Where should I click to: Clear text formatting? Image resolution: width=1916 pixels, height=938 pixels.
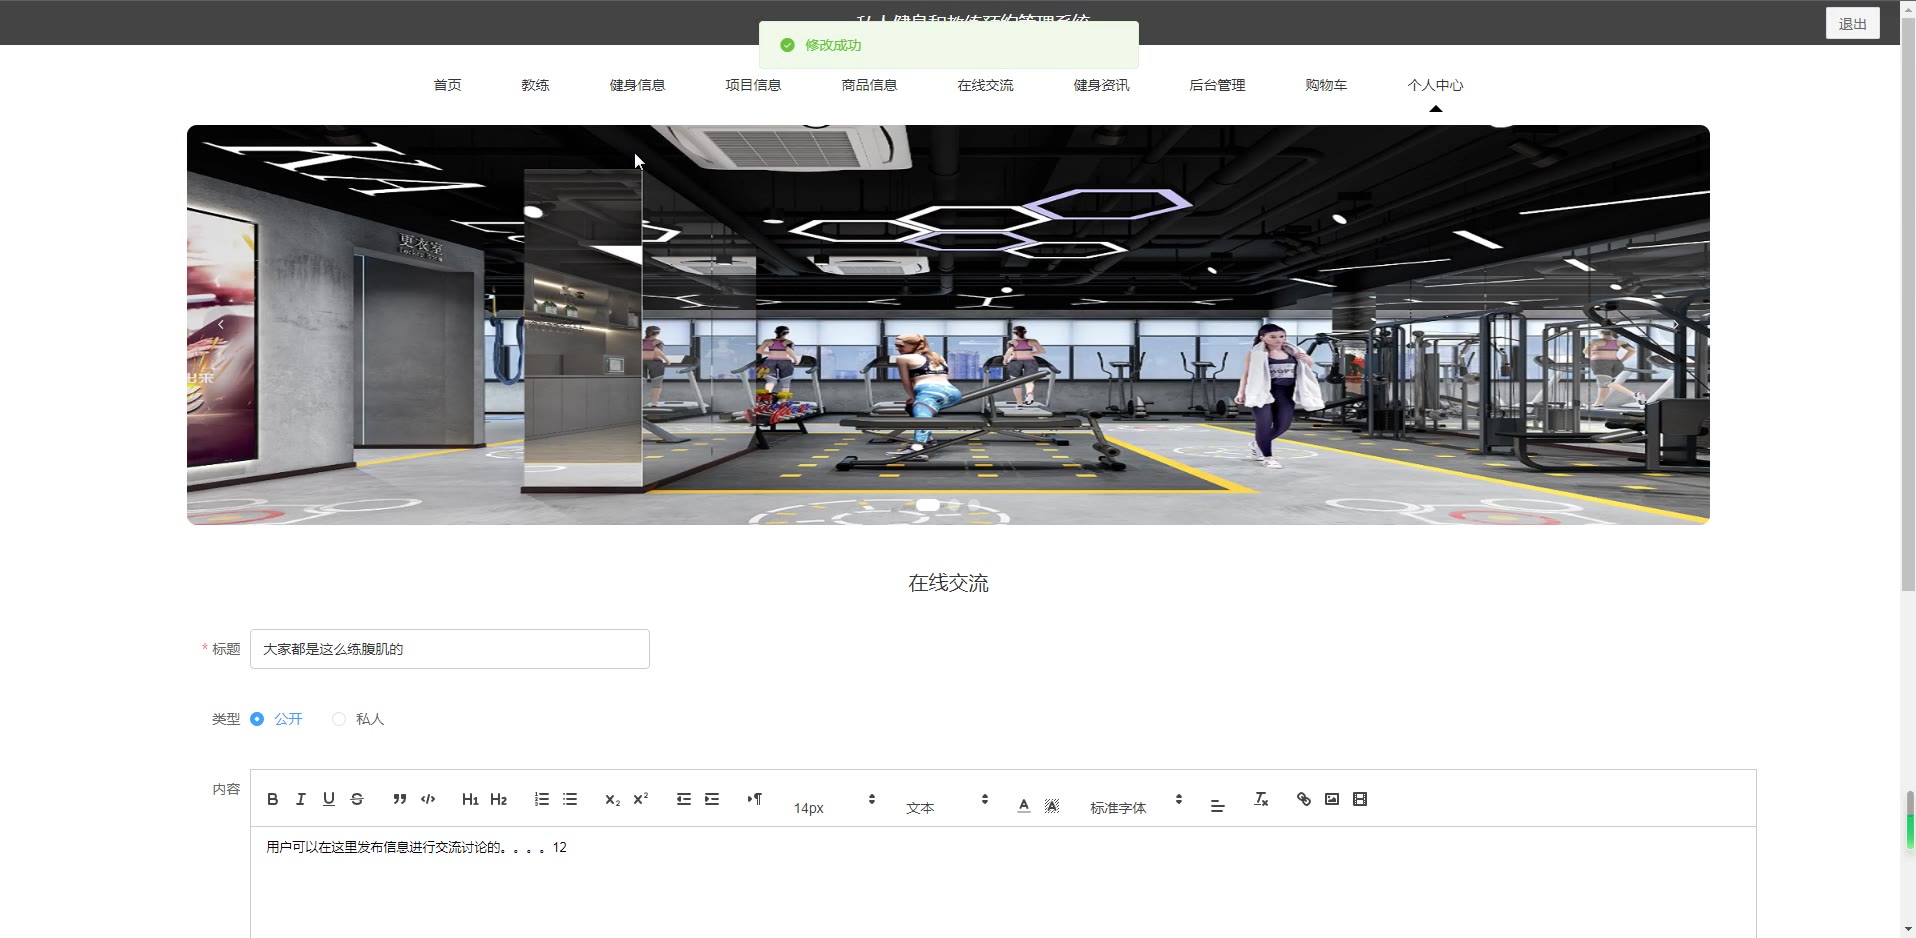pyautogui.click(x=1261, y=799)
